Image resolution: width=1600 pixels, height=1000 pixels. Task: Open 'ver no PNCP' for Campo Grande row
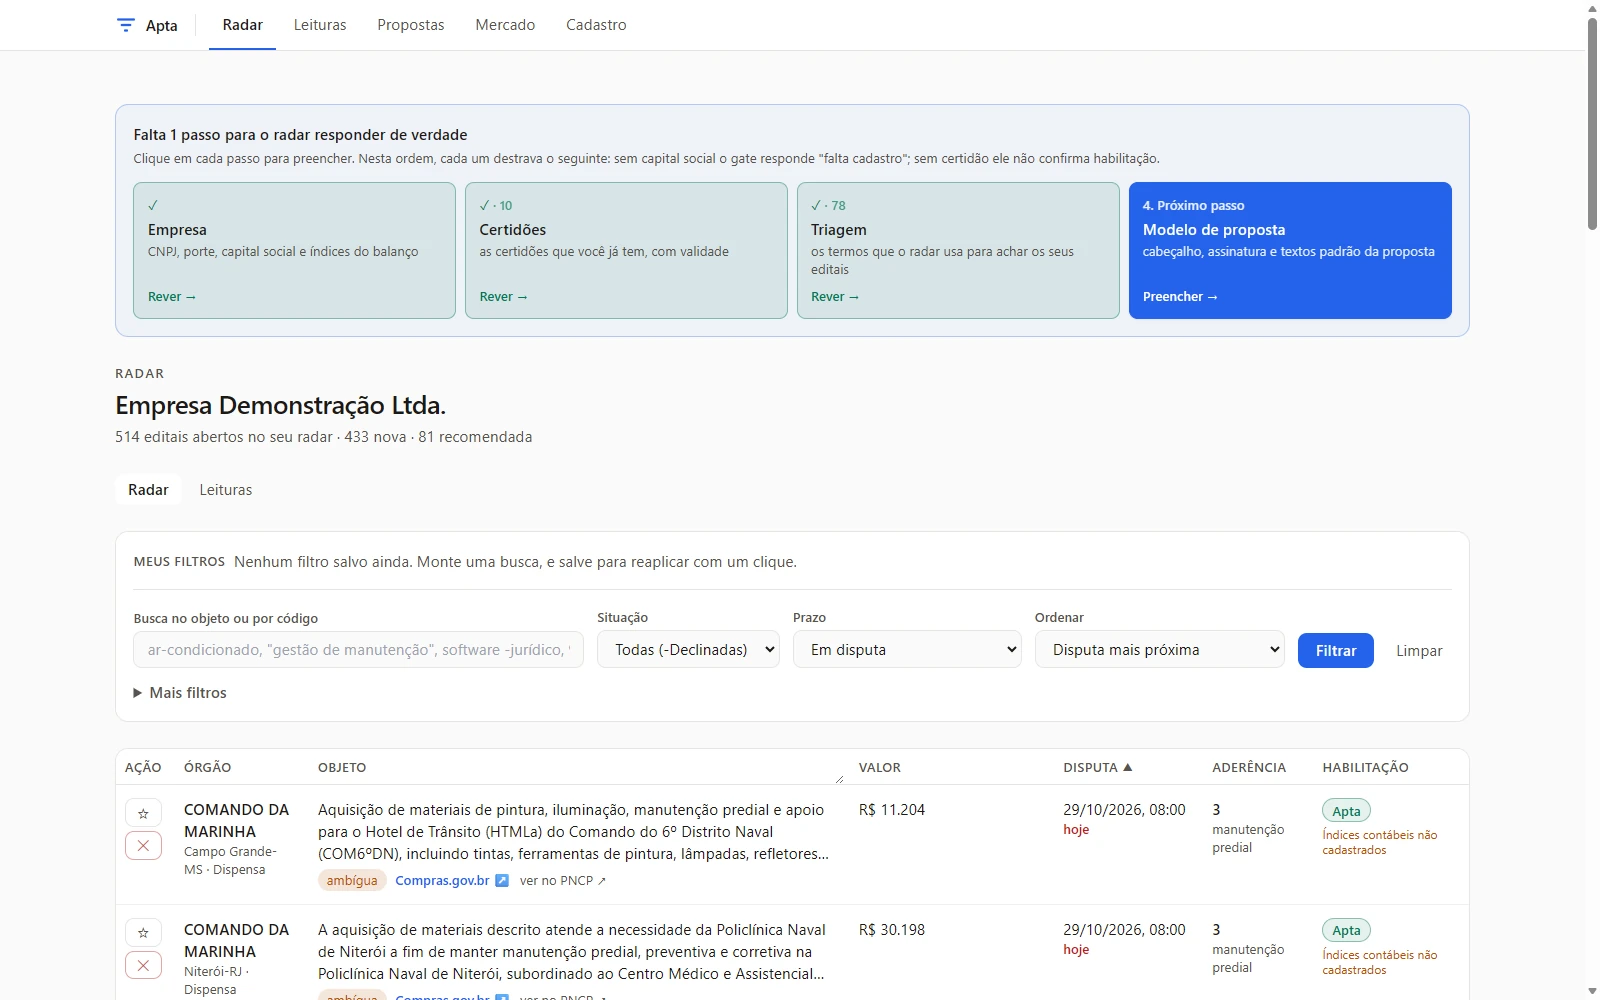click(563, 881)
